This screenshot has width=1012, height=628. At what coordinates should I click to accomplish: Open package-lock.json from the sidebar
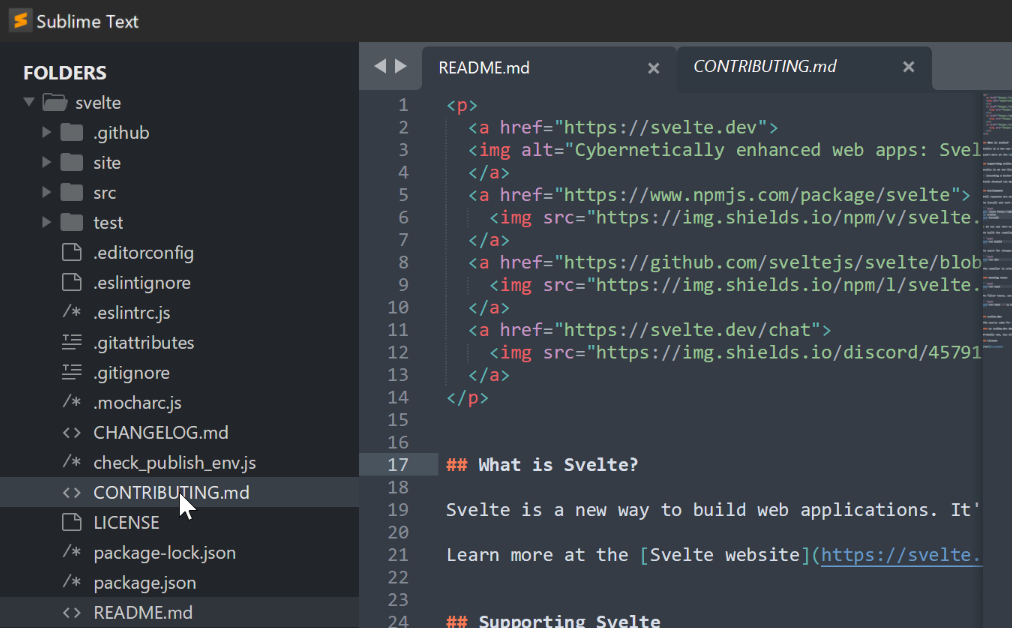point(165,552)
